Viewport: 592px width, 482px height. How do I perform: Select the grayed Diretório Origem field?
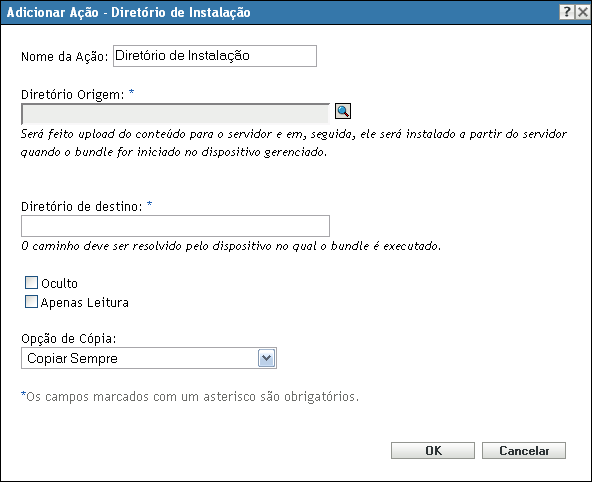[175, 114]
